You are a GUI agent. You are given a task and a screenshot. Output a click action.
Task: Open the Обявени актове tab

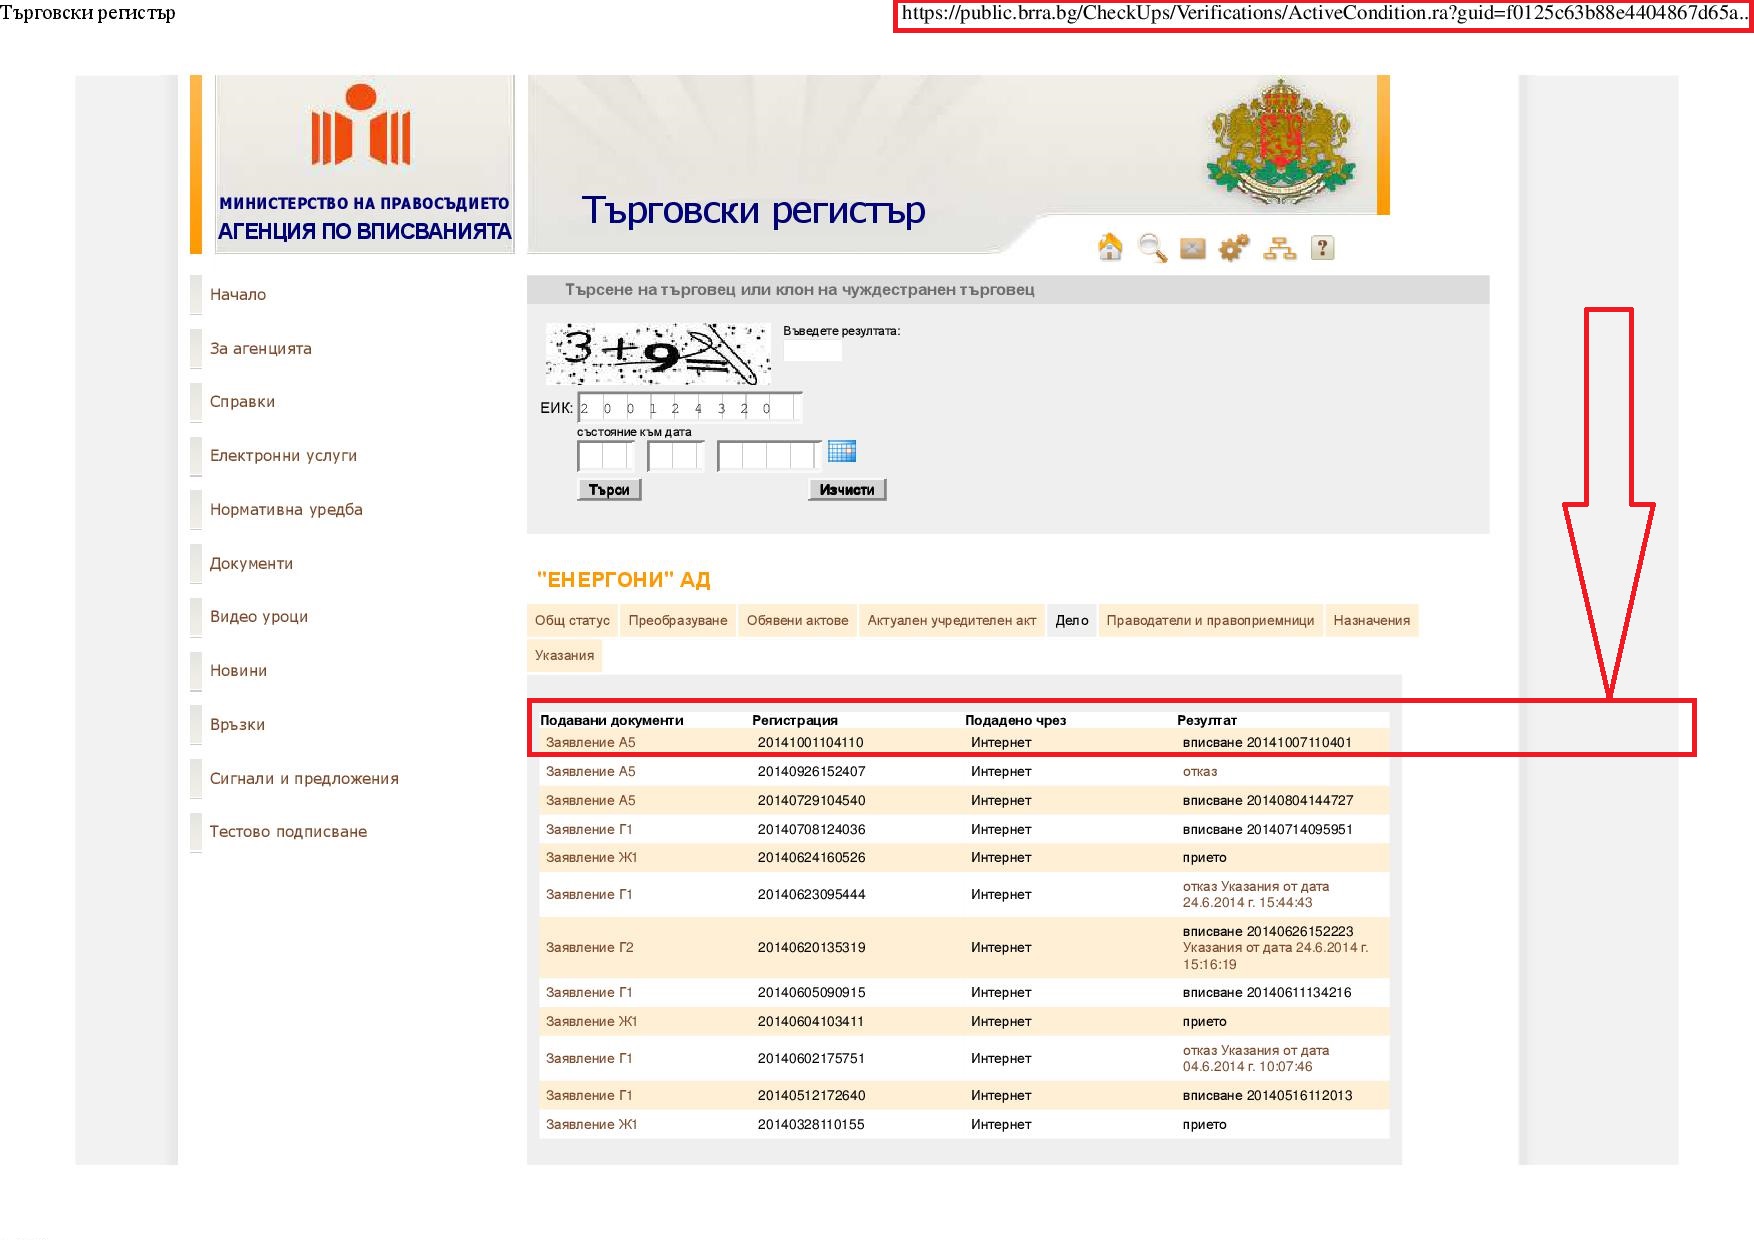point(797,620)
